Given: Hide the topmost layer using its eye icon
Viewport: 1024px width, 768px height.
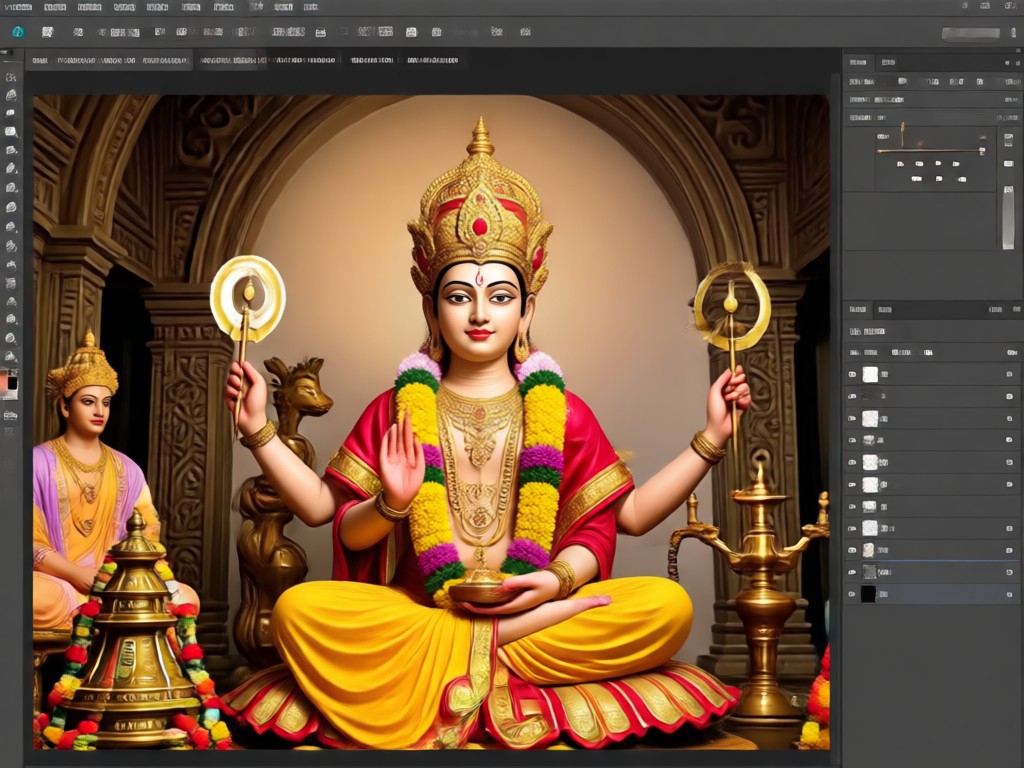Looking at the screenshot, I should [x=852, y=374].
